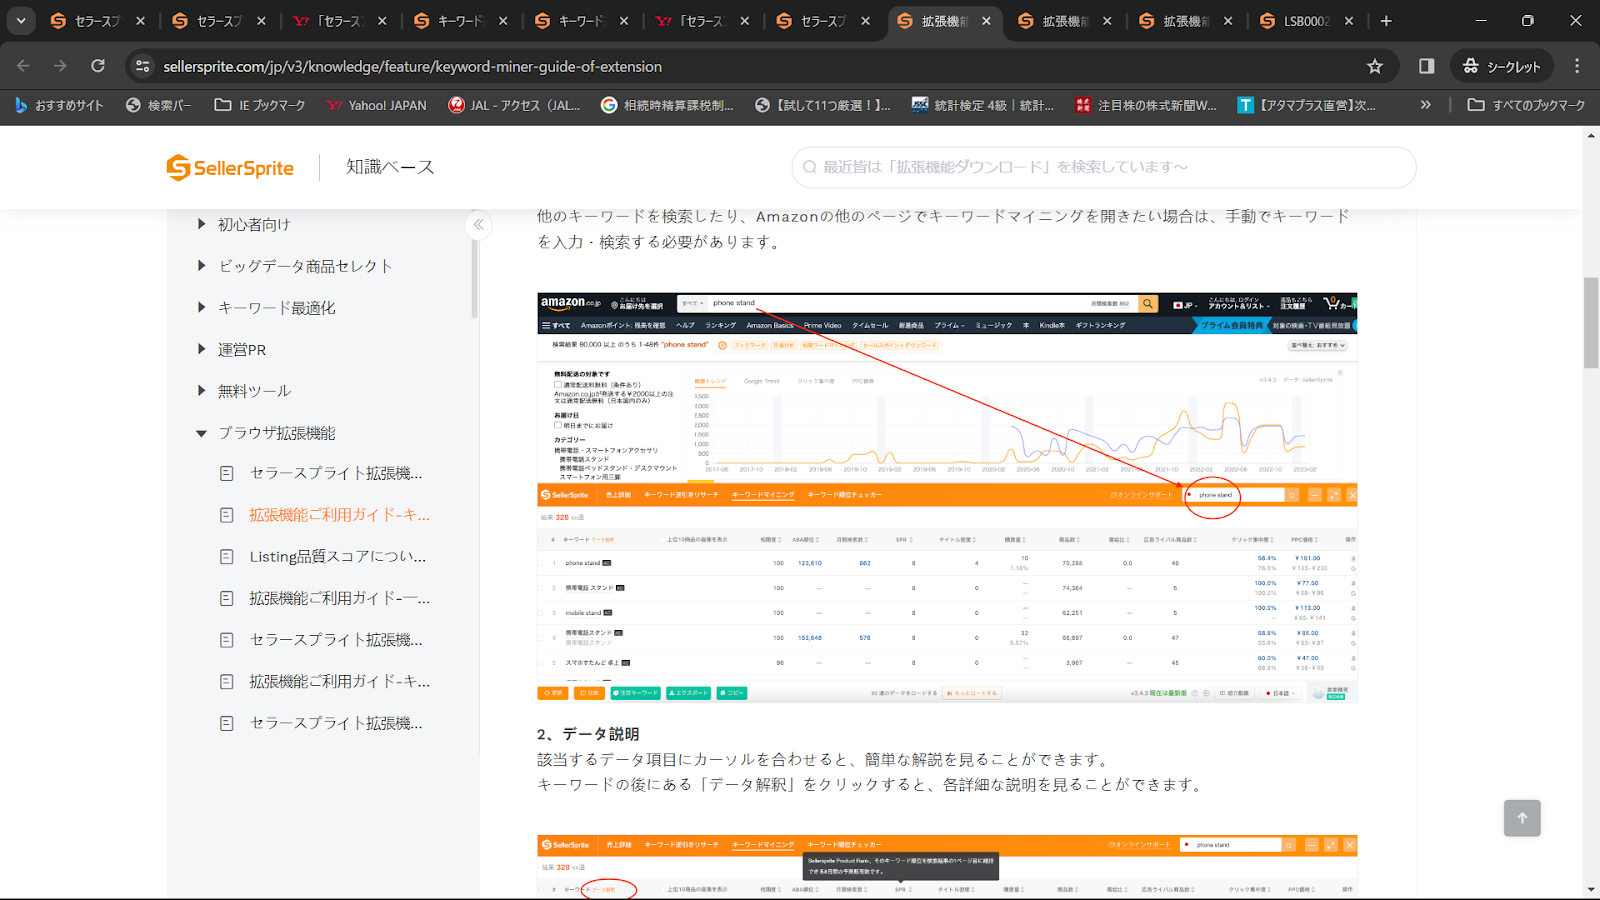Switch to the first セラースプ browser tab

(x=96, y=21)
